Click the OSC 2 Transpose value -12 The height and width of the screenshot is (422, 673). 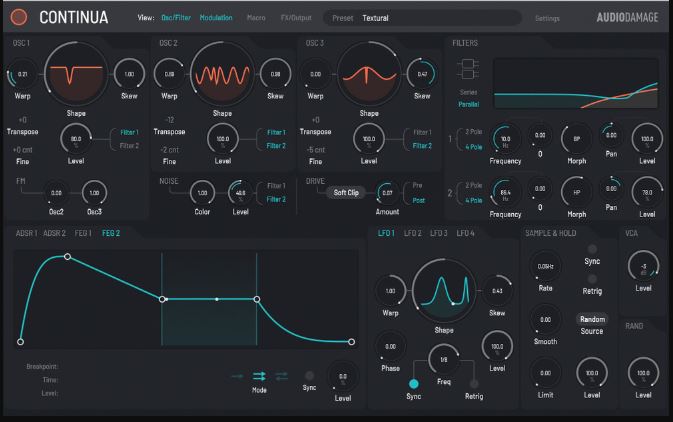(169, 120)
